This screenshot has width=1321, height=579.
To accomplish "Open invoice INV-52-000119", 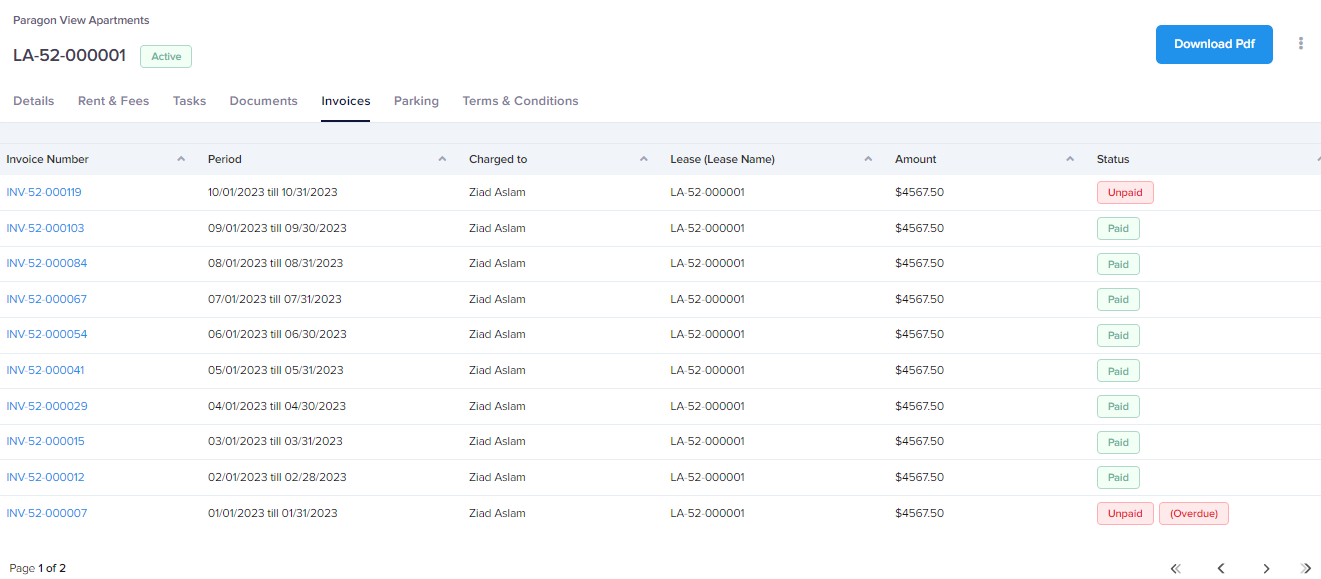I will (x=44, y=192).
